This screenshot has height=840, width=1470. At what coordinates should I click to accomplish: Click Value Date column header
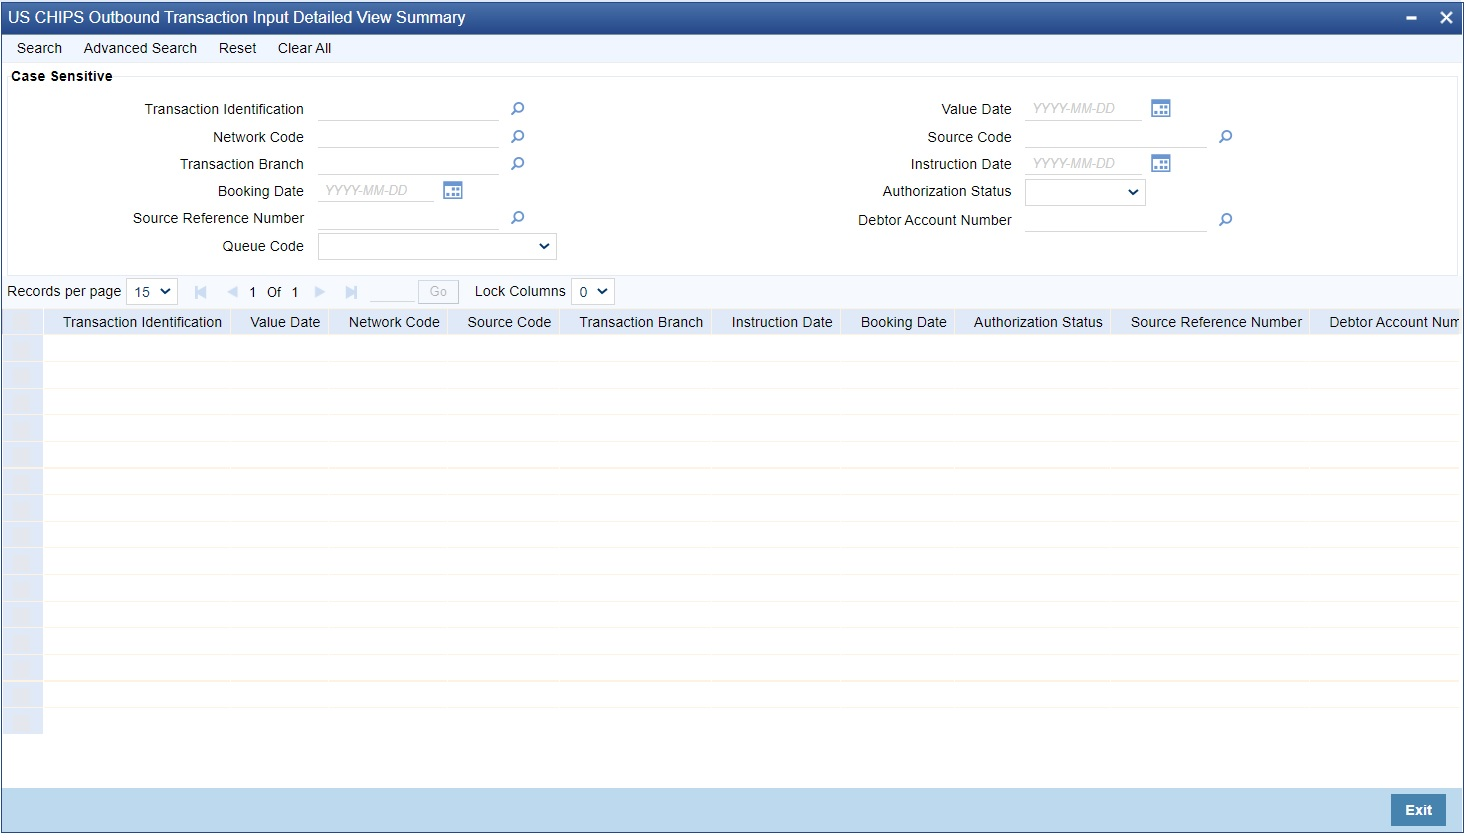tap(285, 322)
